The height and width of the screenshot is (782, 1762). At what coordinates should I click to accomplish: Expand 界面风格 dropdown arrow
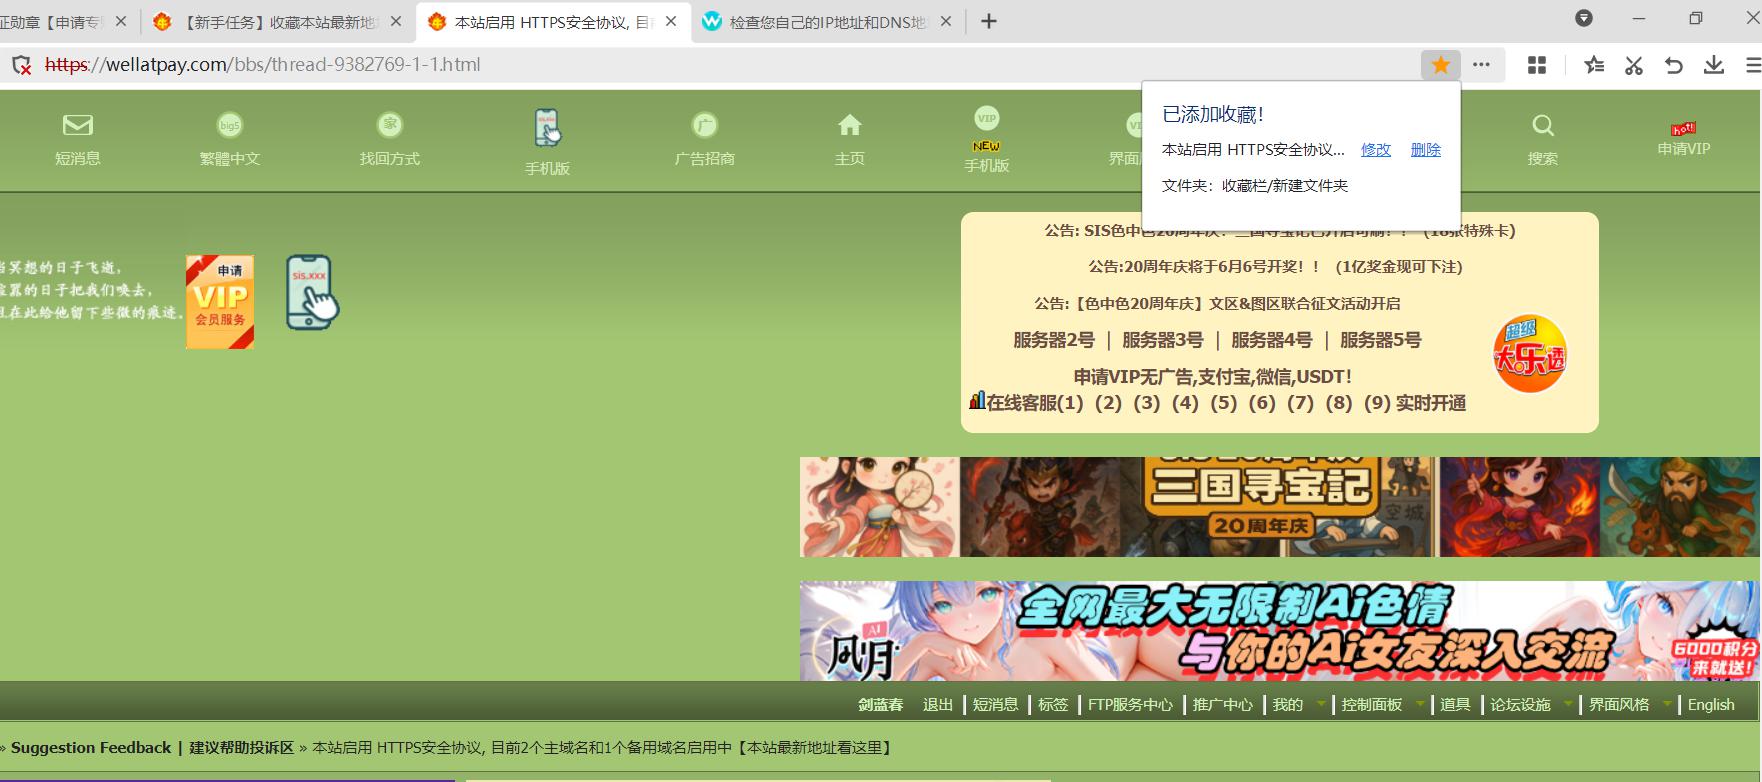point(1667,704)
